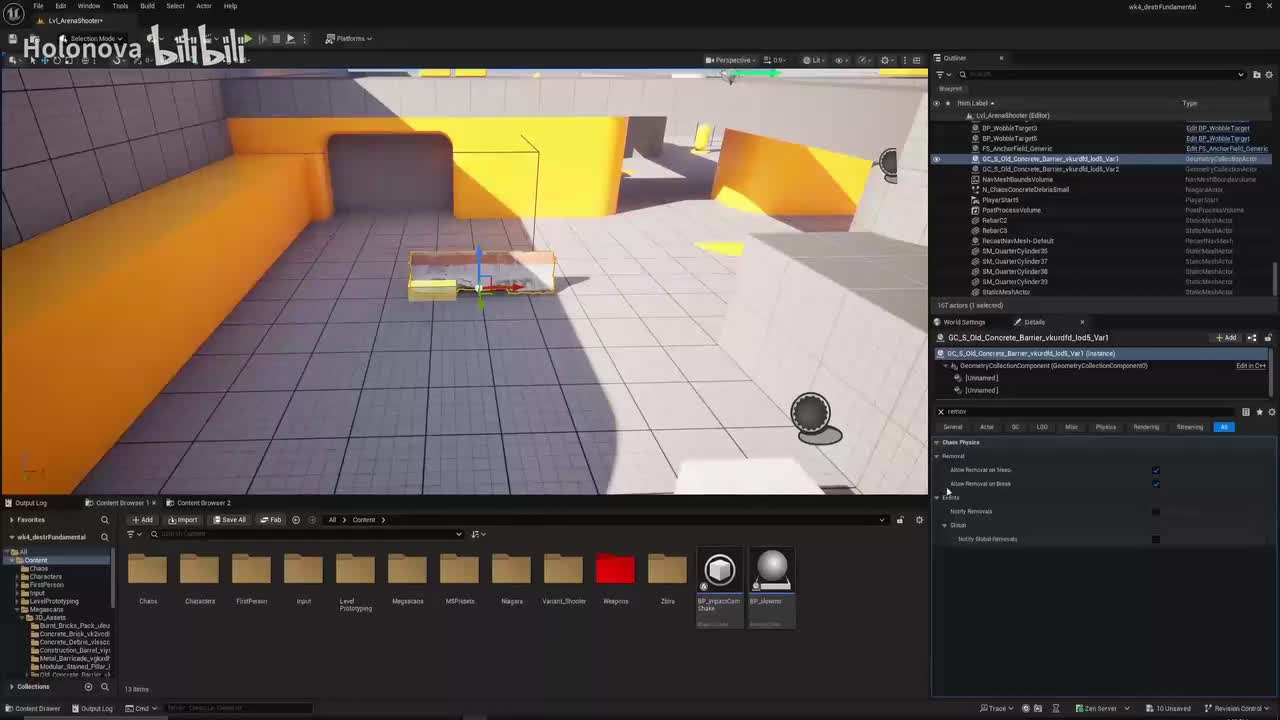Open the red Weapons folder
This screenshot has width=1280, height=720.
(x=615, y=570)
